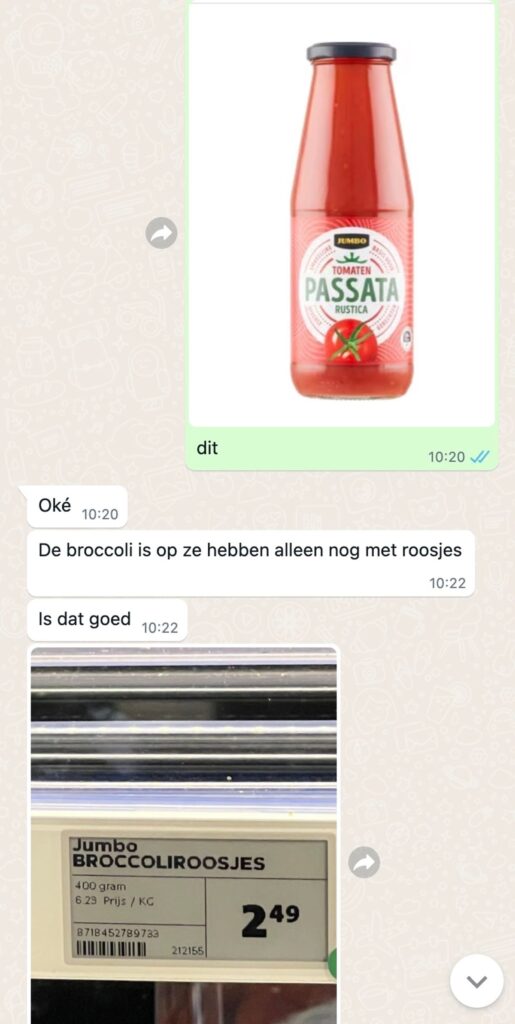Click the "dit" caption under the passata photo
515x1024 pixels.
tap(207, 449)
